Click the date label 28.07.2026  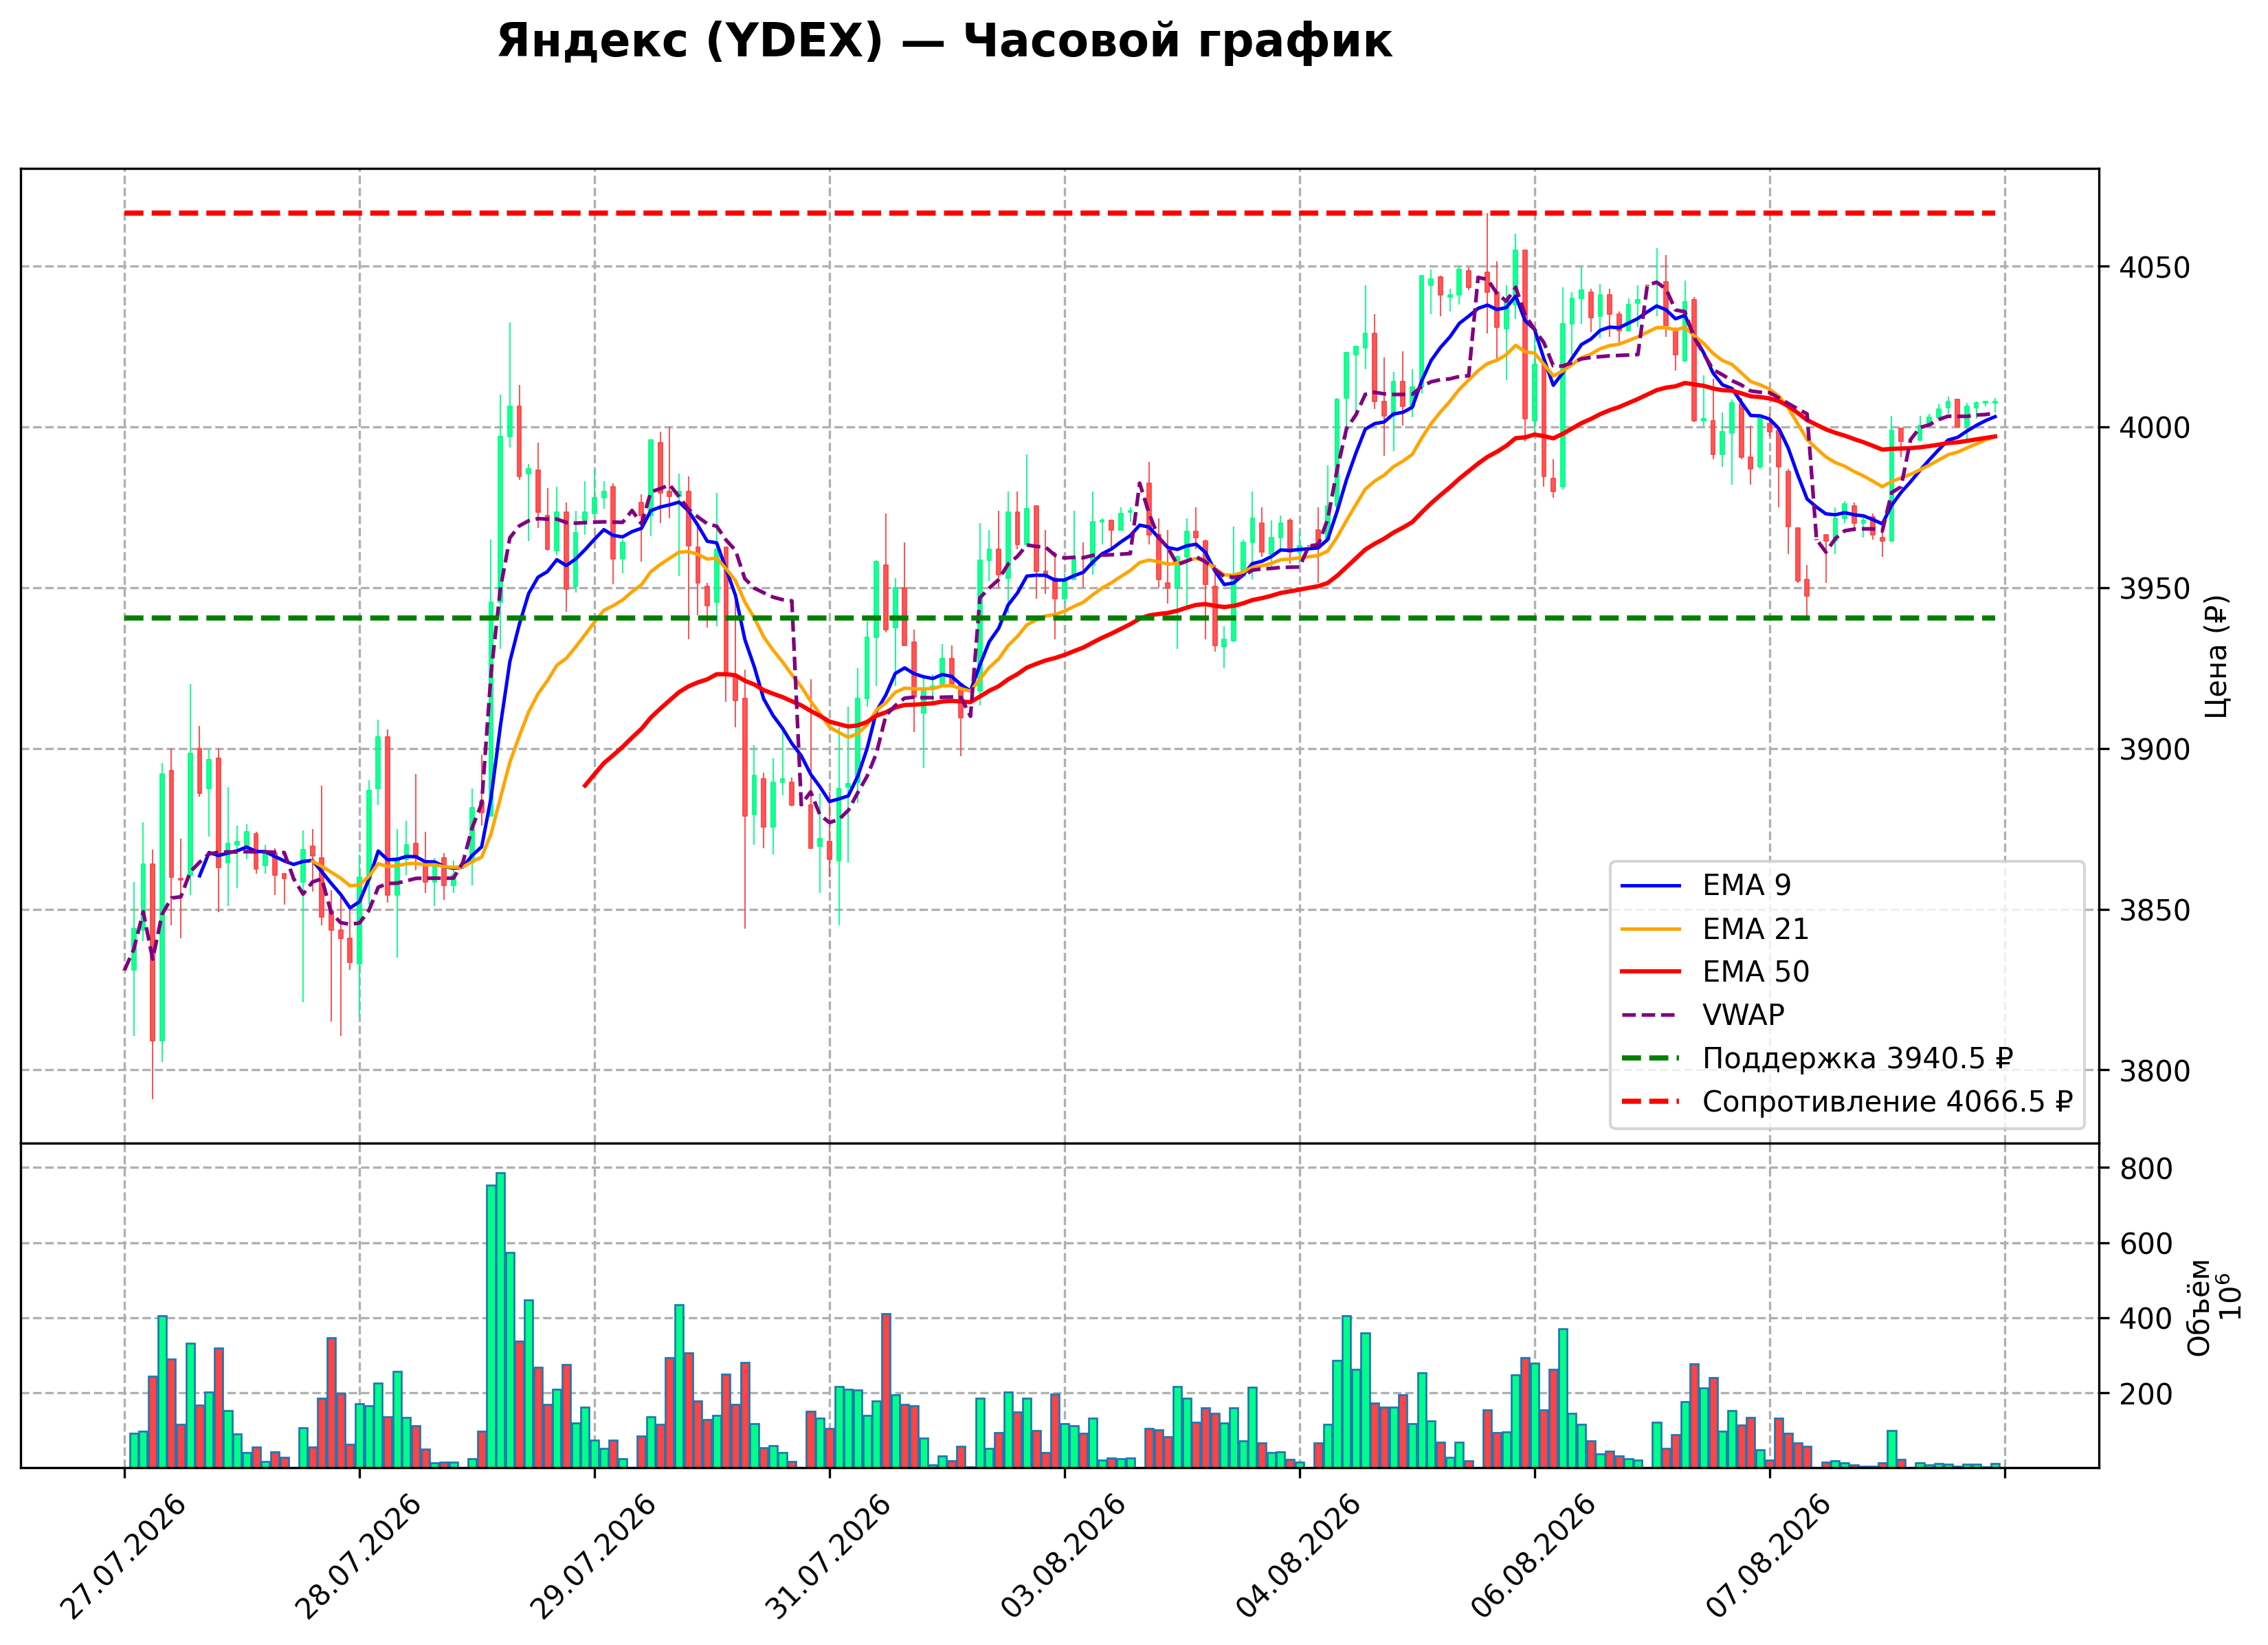click(x=357, y=1557)
